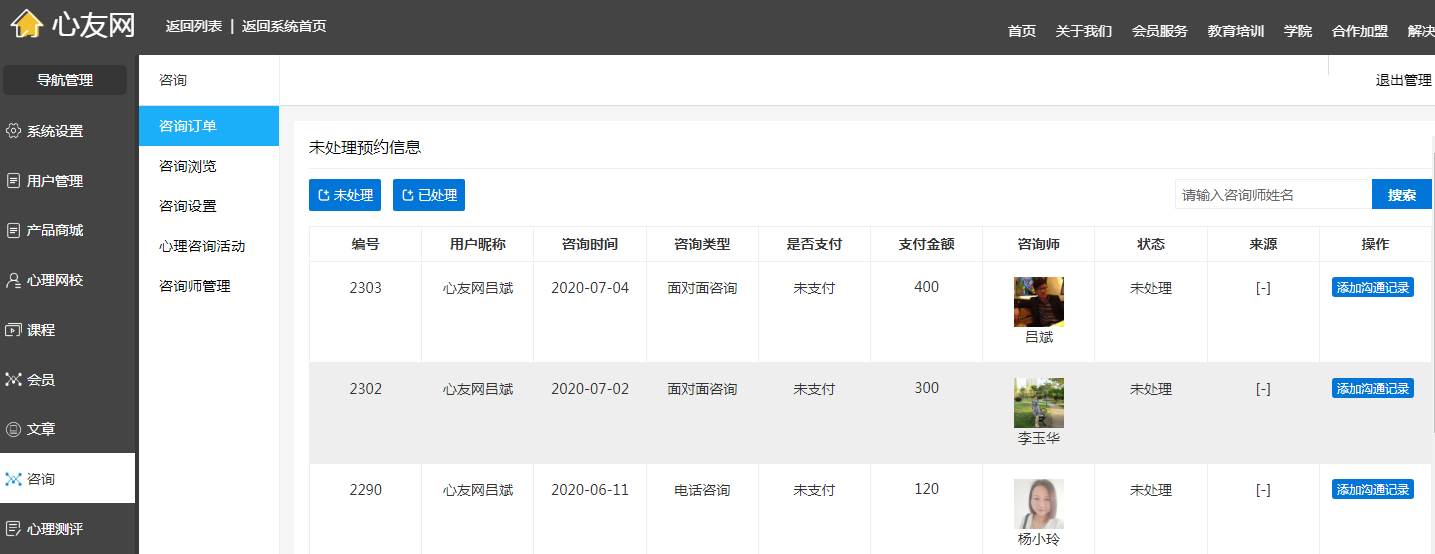Viewport: 1435px width, 554px height.
Task: Open the 产品商城 sidebar icon
Action: 13,230
